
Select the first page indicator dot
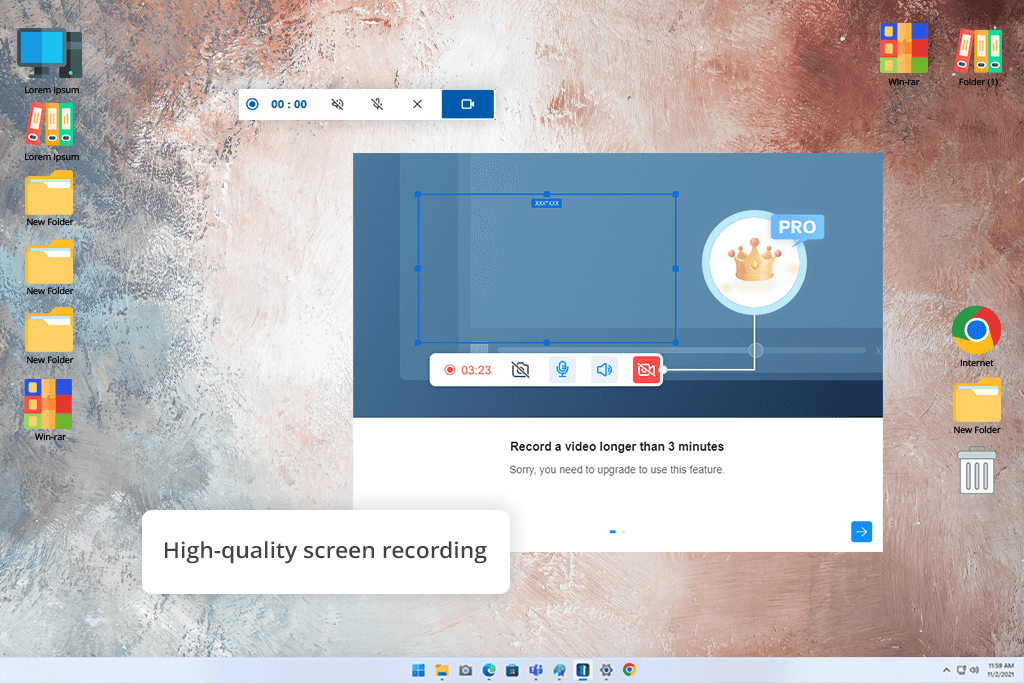click(613, 532)
